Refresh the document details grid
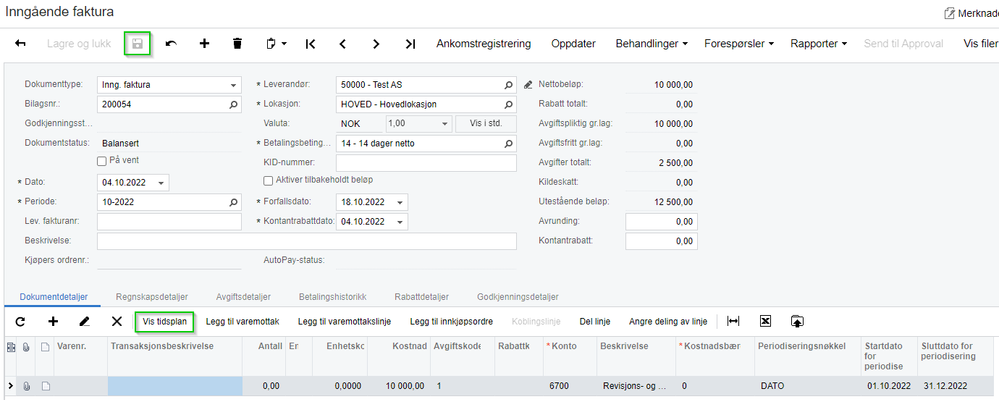Viewport: 999px width, 400px height. (20, 322)
